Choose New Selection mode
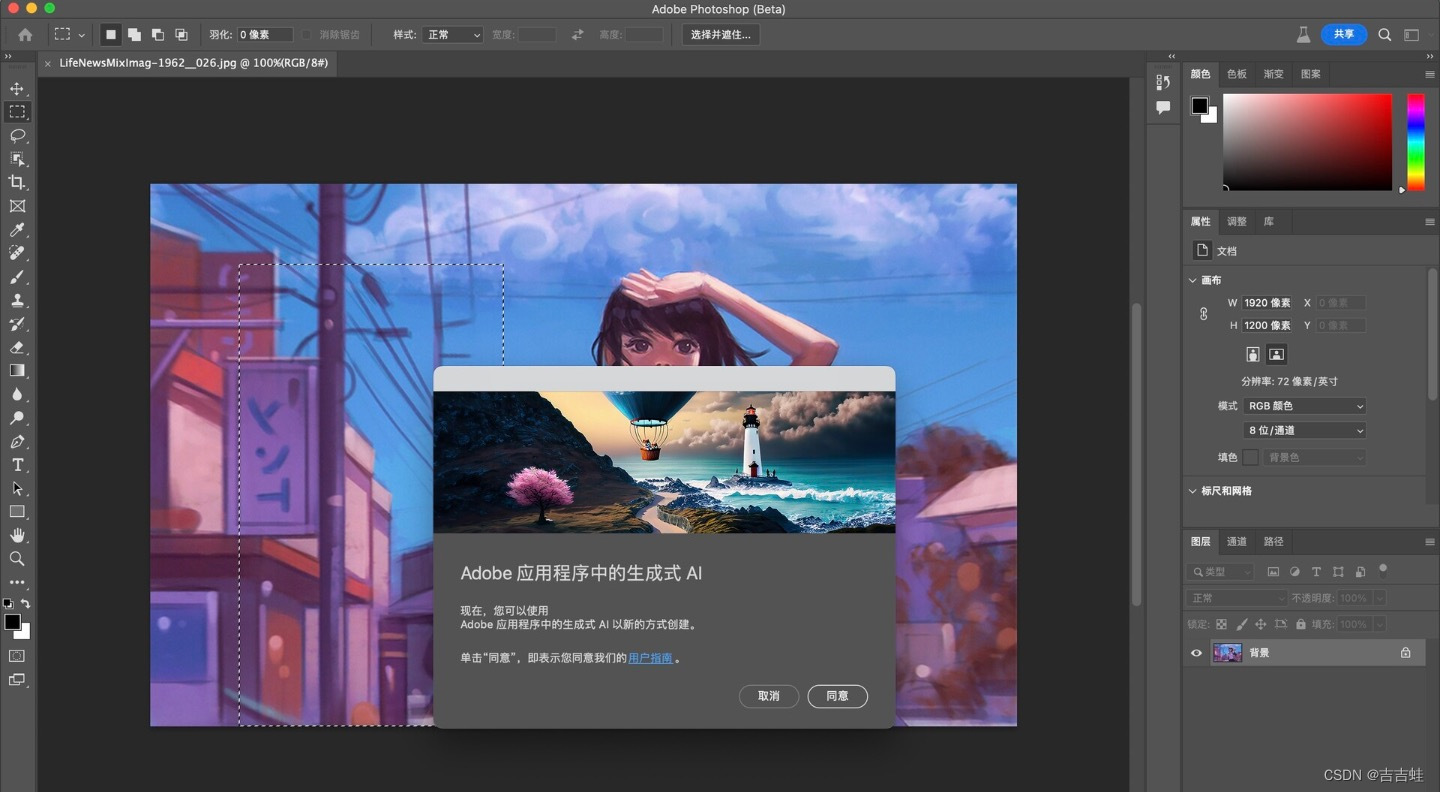1440x792 pixels. point(111,34)
